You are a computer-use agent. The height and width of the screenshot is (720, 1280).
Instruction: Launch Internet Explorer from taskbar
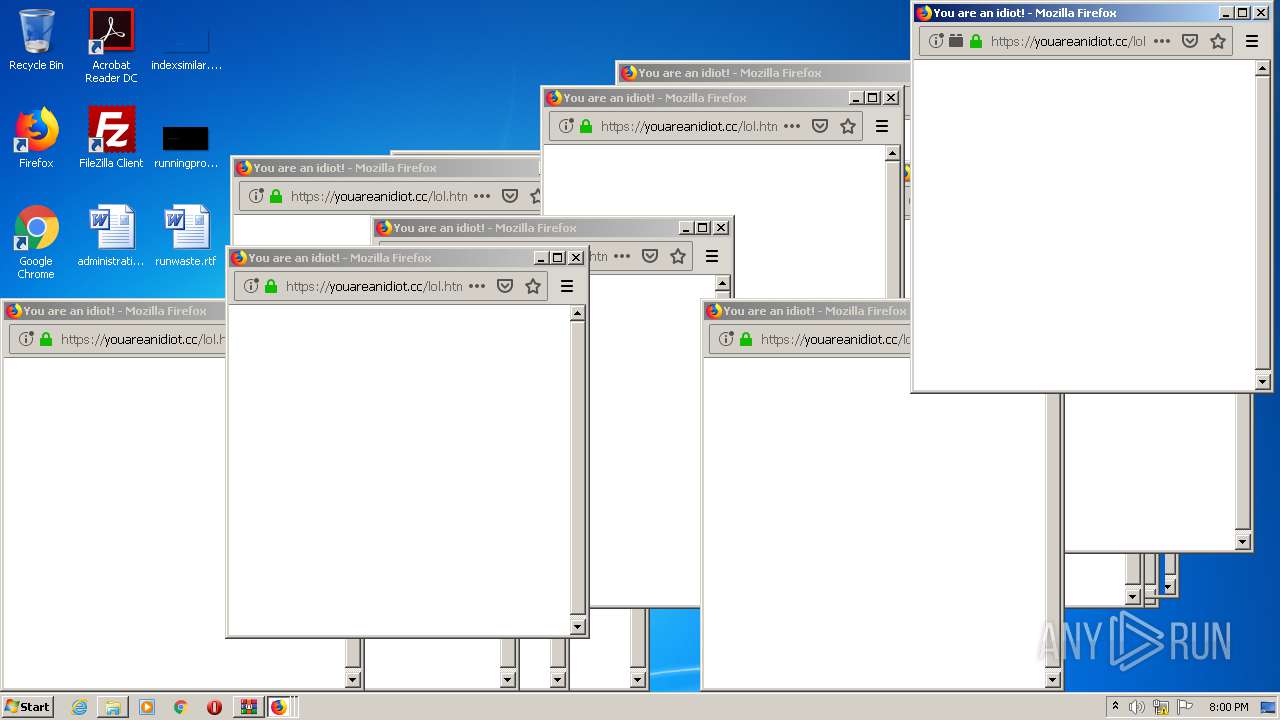point(80,707)
